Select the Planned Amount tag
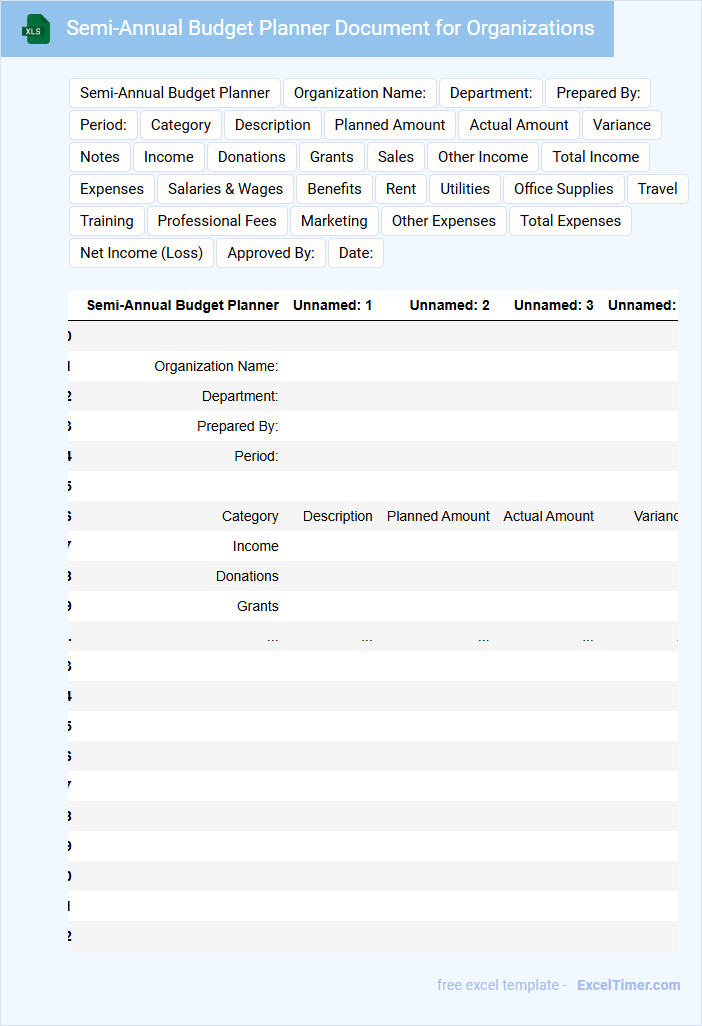Image resolution: width=702 pixels, height=1026 pixels. (390, 125)
